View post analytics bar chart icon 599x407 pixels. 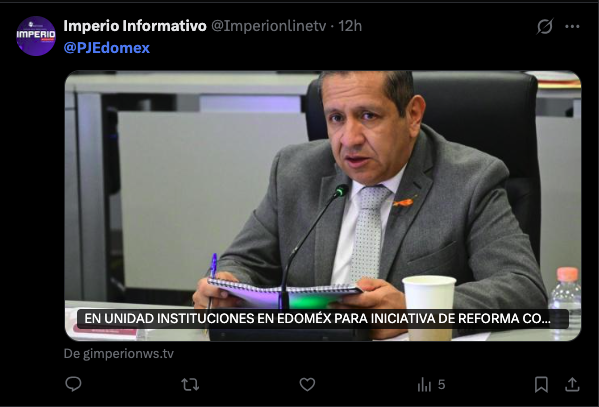tap(424, 384)
